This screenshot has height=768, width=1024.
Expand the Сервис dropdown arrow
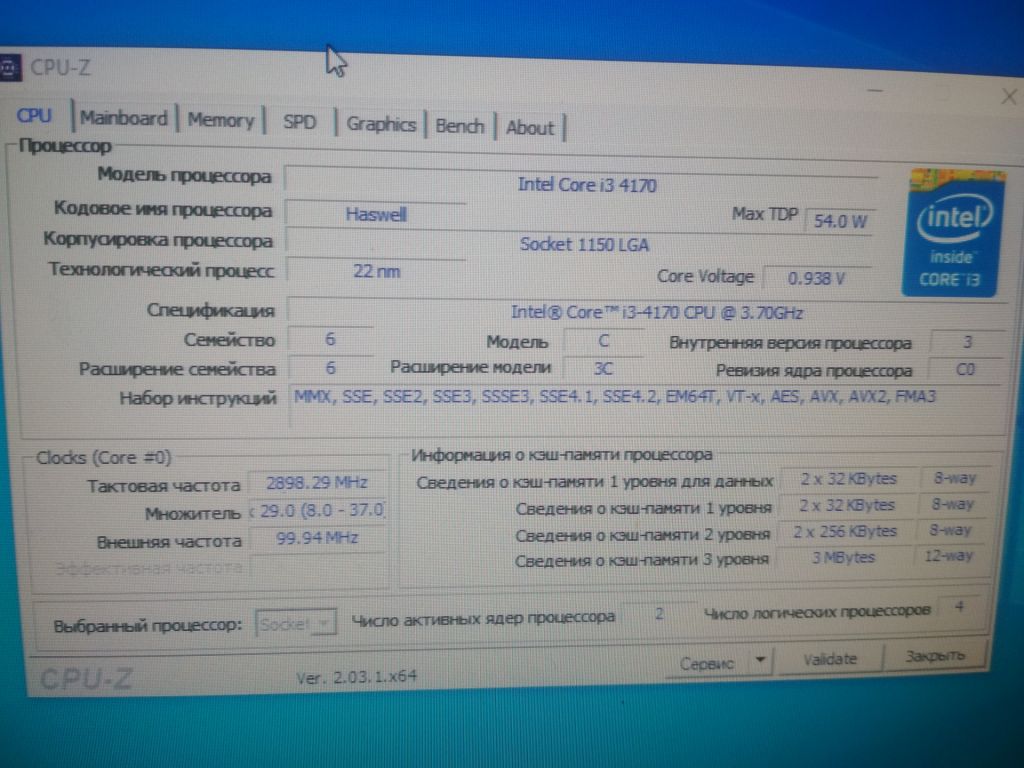(x=760, y=660)
